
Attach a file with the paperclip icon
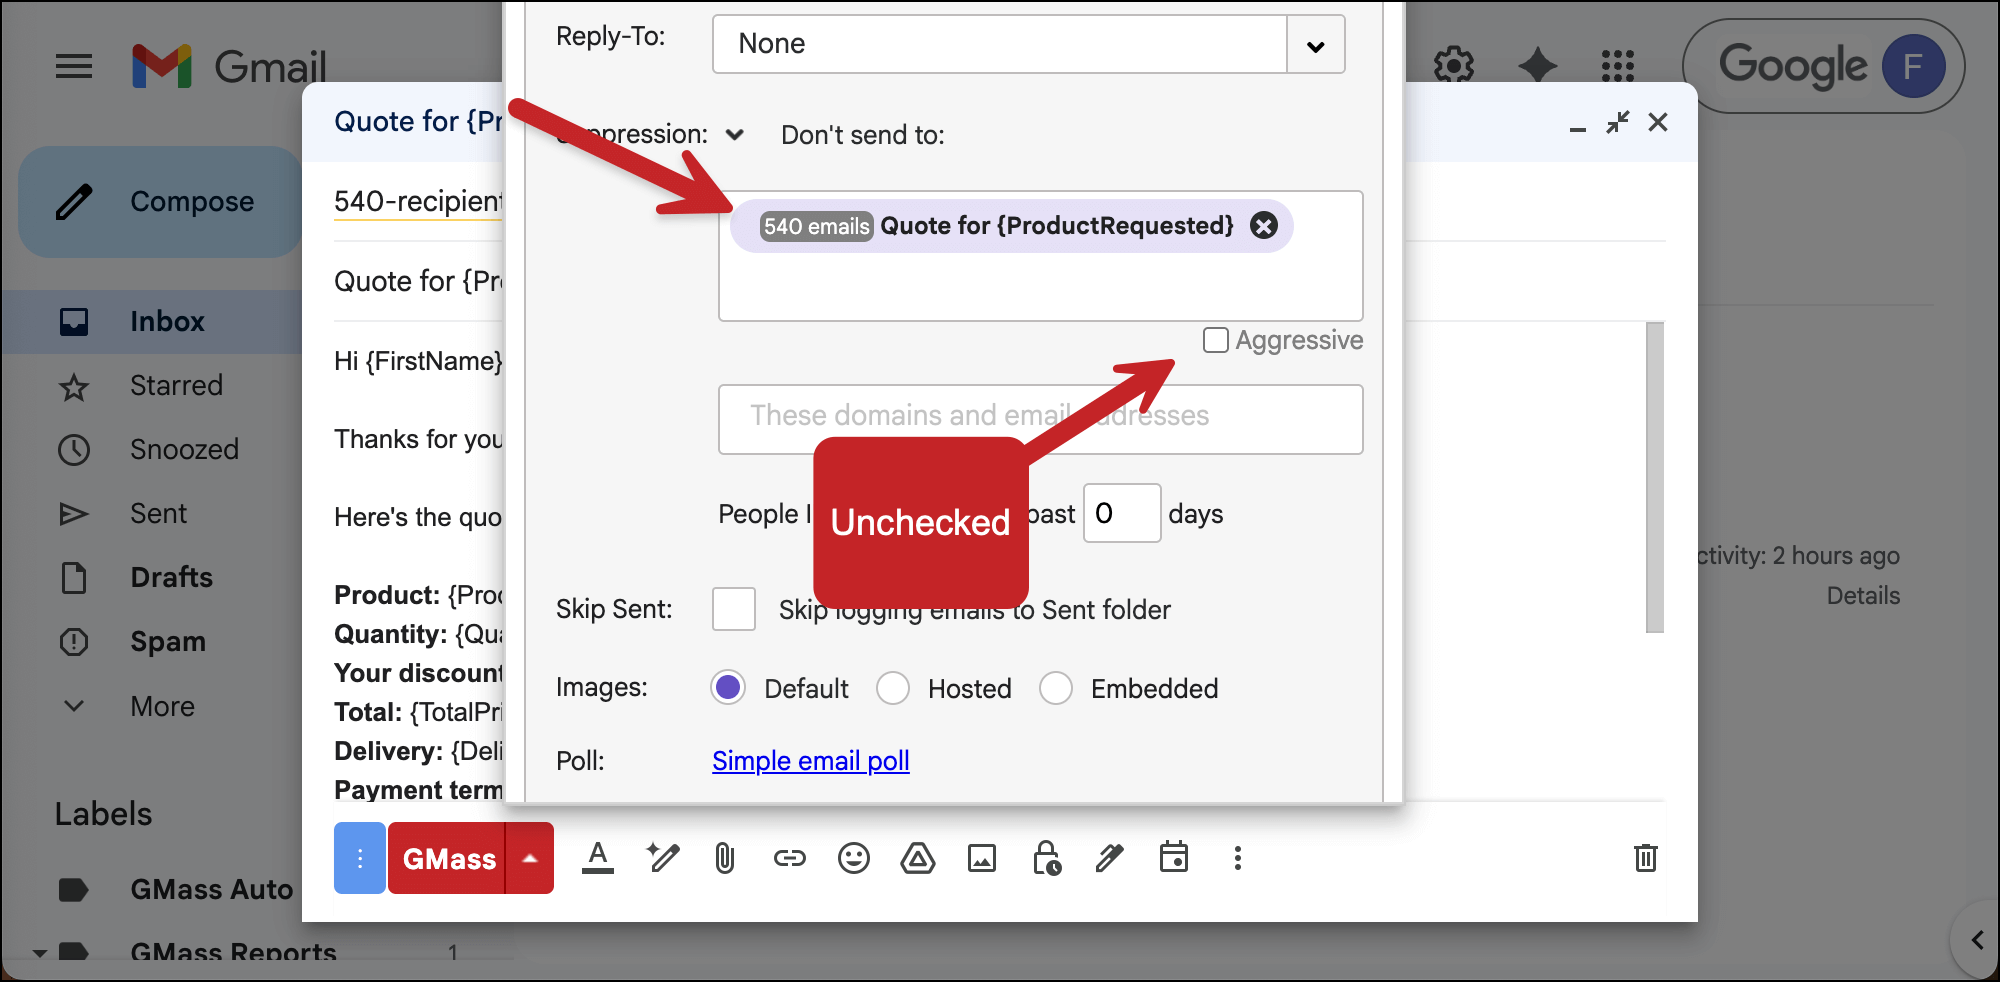tap(724, 858)
